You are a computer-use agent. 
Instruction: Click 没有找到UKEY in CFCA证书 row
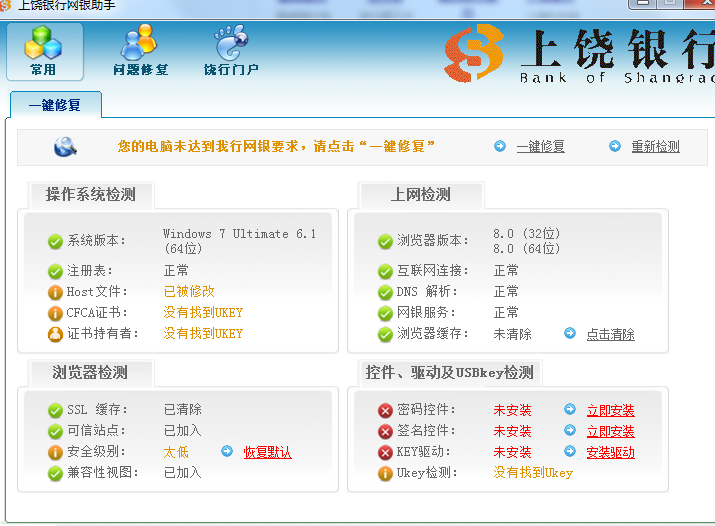(203, 312)
